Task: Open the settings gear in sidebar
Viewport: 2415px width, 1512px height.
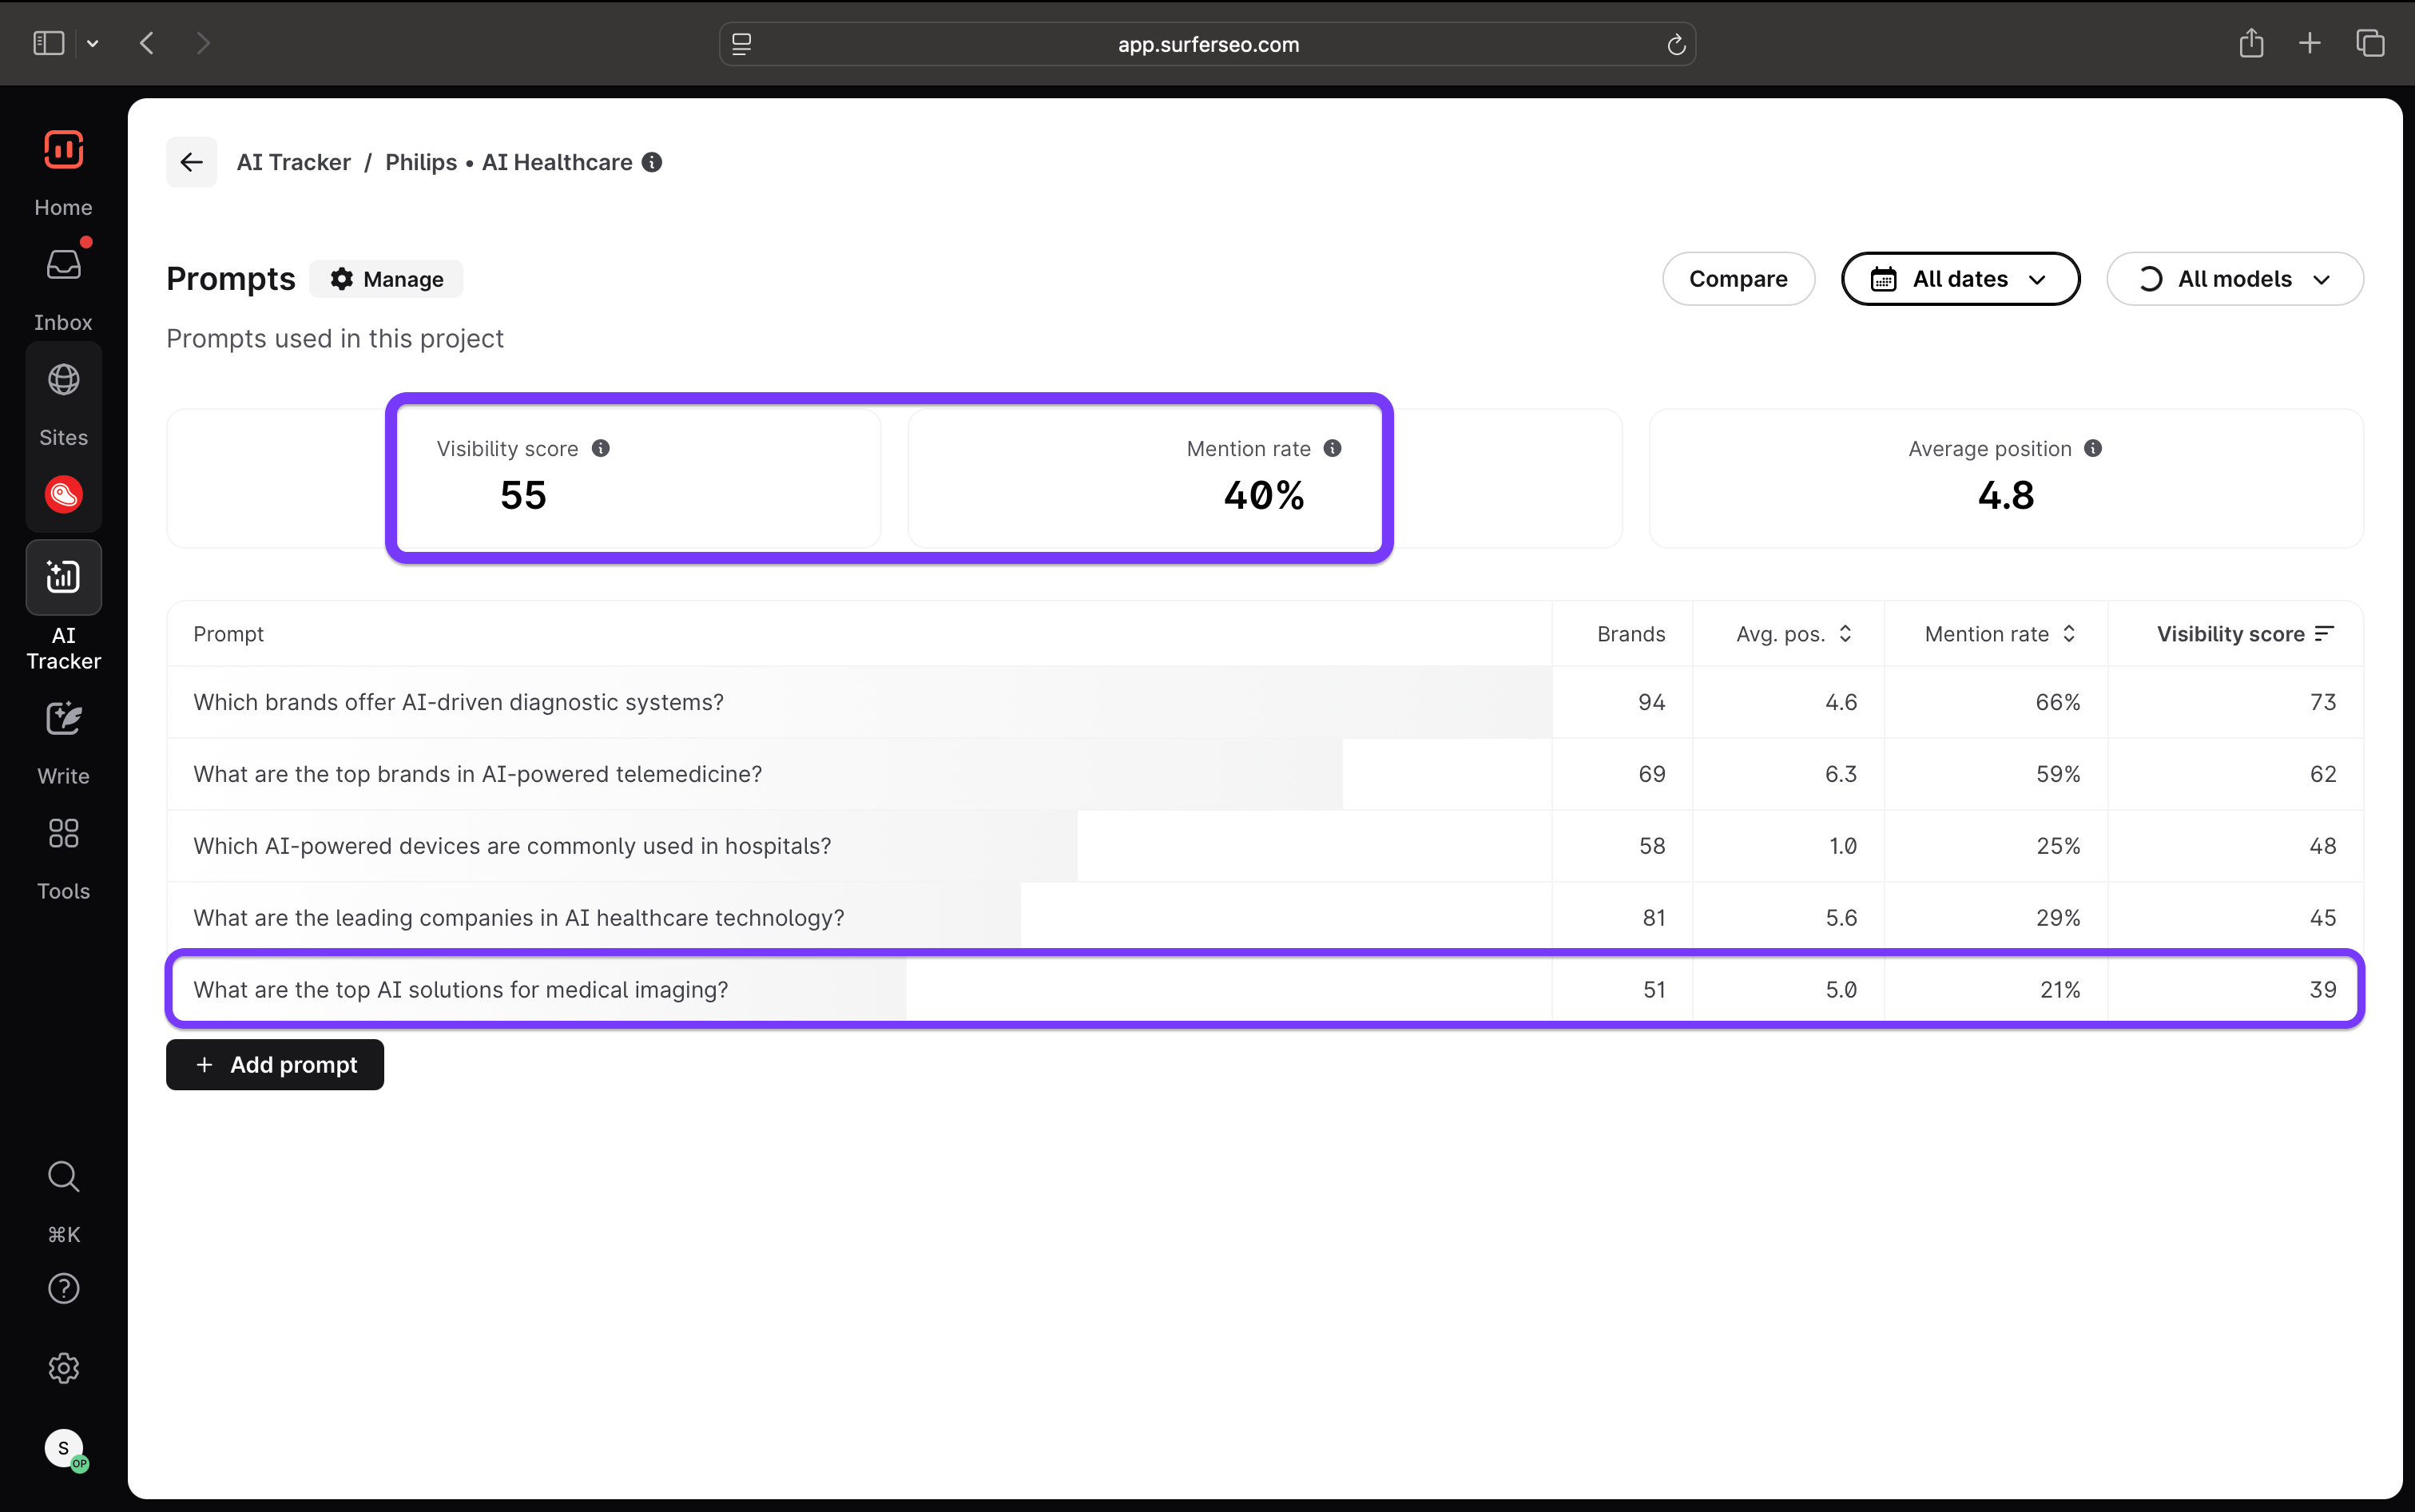Action: click(63, 1368)
